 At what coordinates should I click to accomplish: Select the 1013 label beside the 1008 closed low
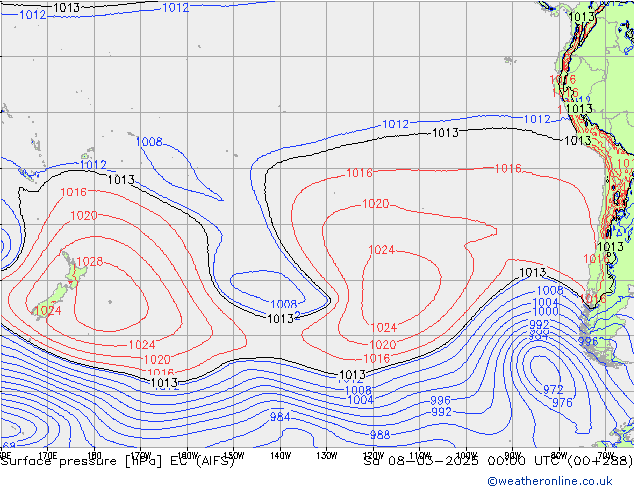pos(280,319)
